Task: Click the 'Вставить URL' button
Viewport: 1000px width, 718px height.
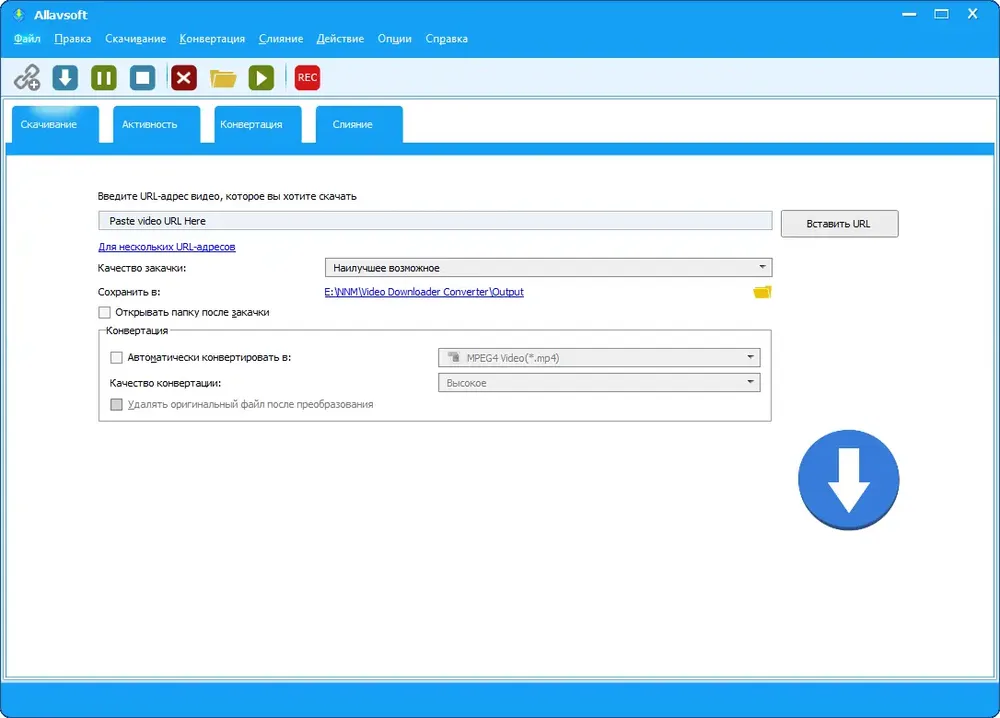Action: click(839, 224)
